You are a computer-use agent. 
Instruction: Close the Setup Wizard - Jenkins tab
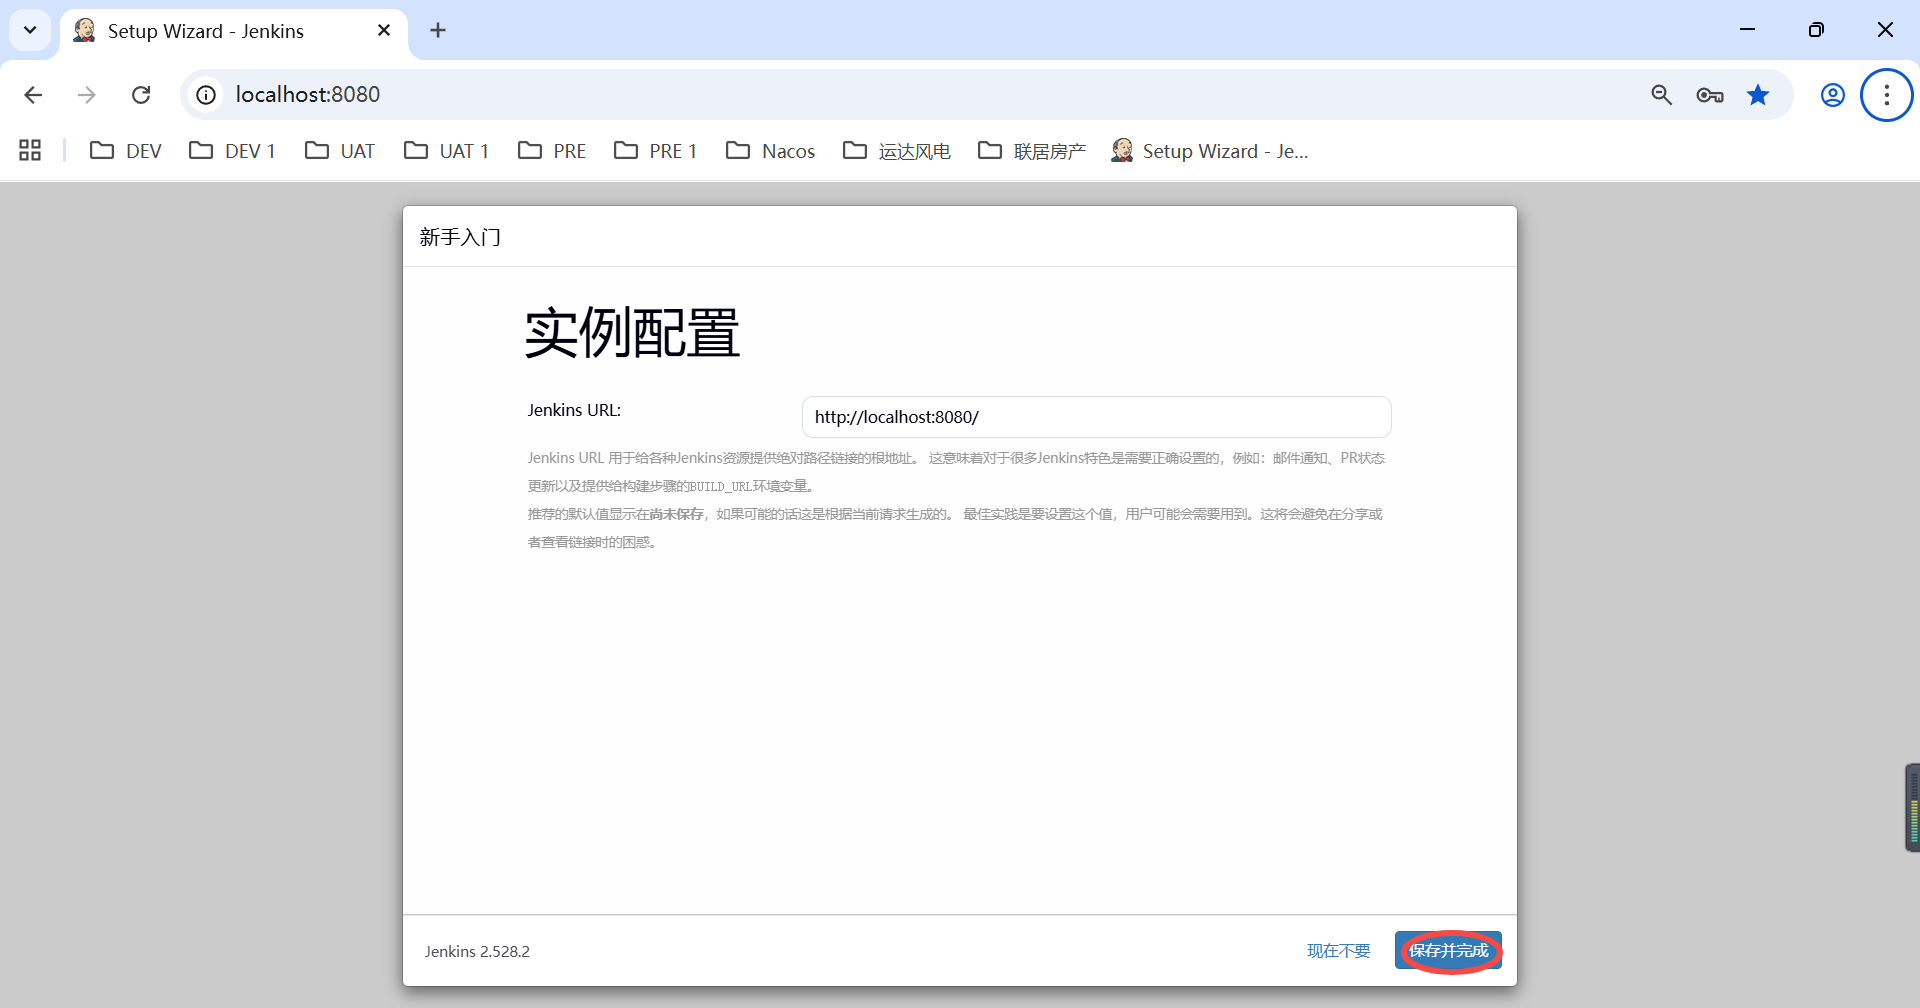[x=384, y=30]
